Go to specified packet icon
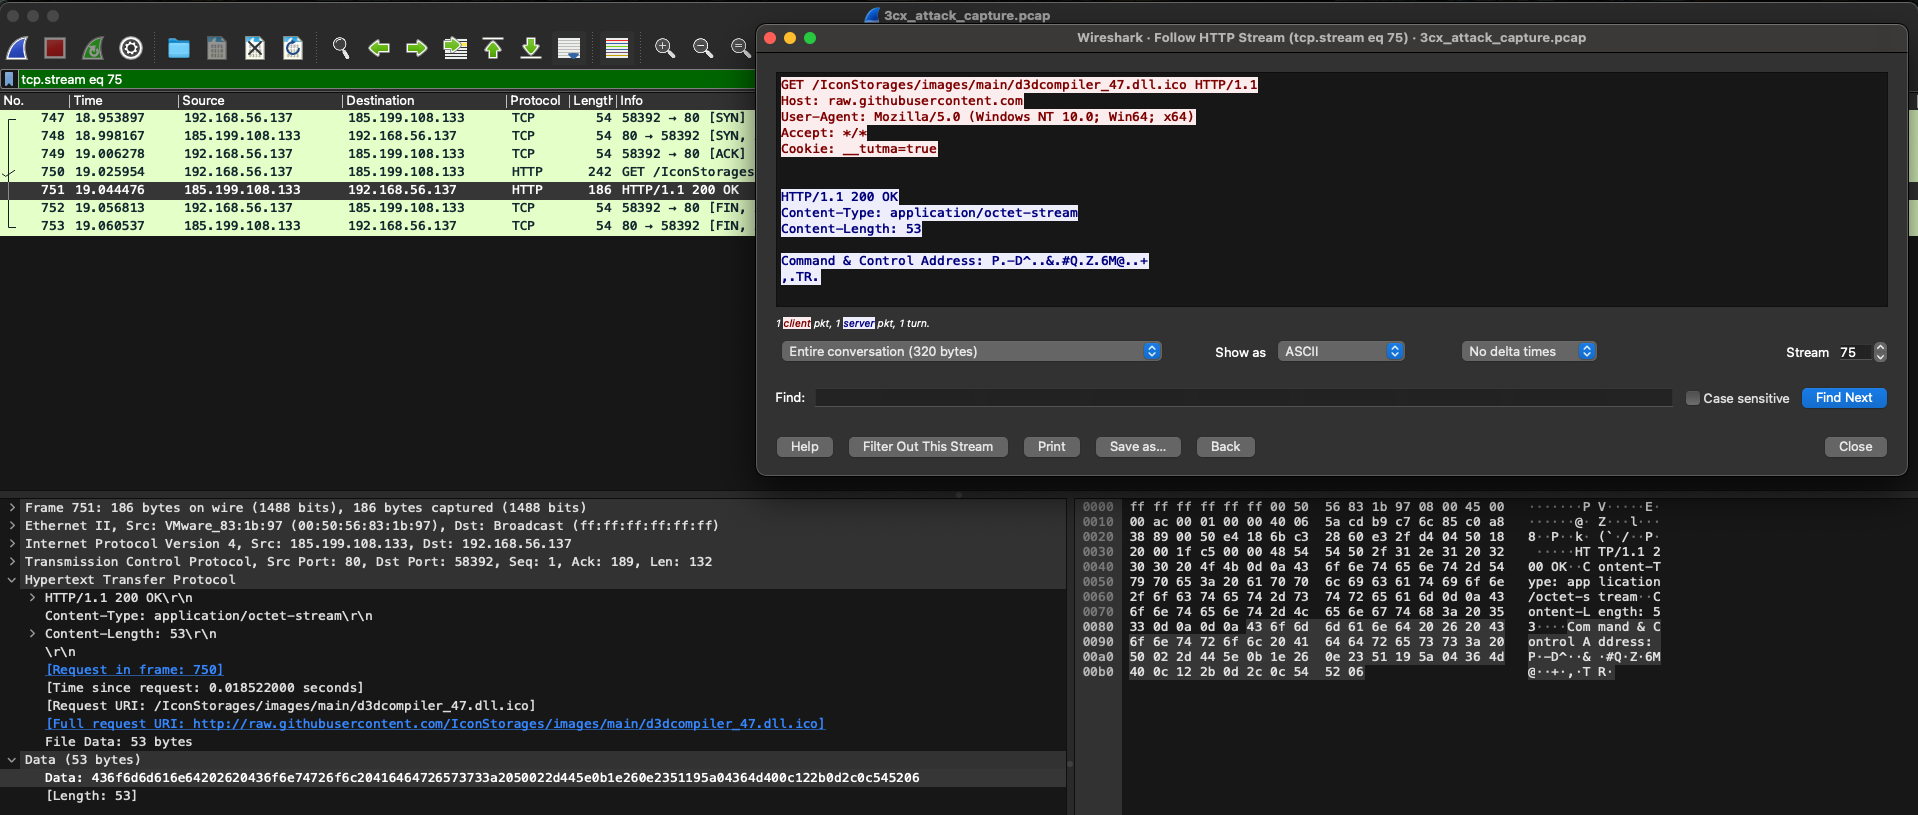 (455, 48)
